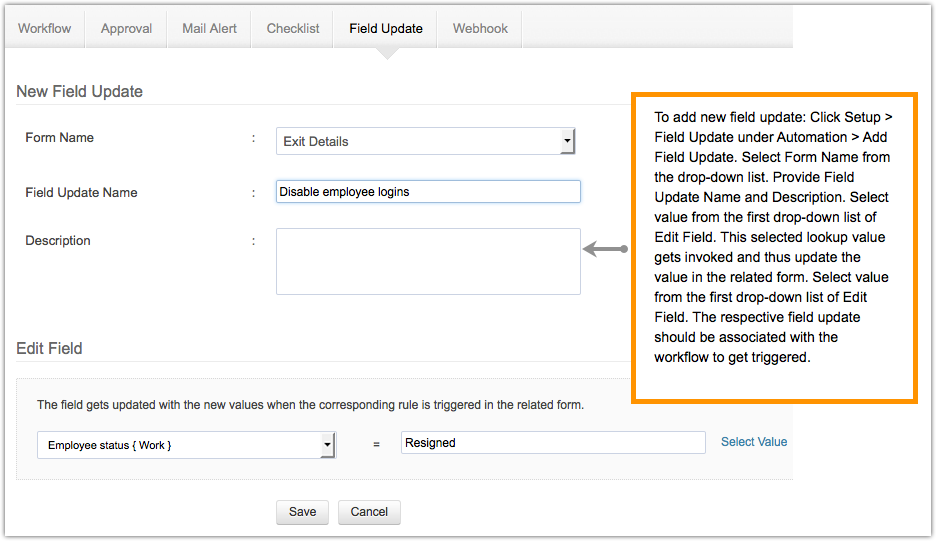The image size is (936, 541).
Task: Focus the Field Update Name input field
Action: pyautogui.click(x=428, y=192)
